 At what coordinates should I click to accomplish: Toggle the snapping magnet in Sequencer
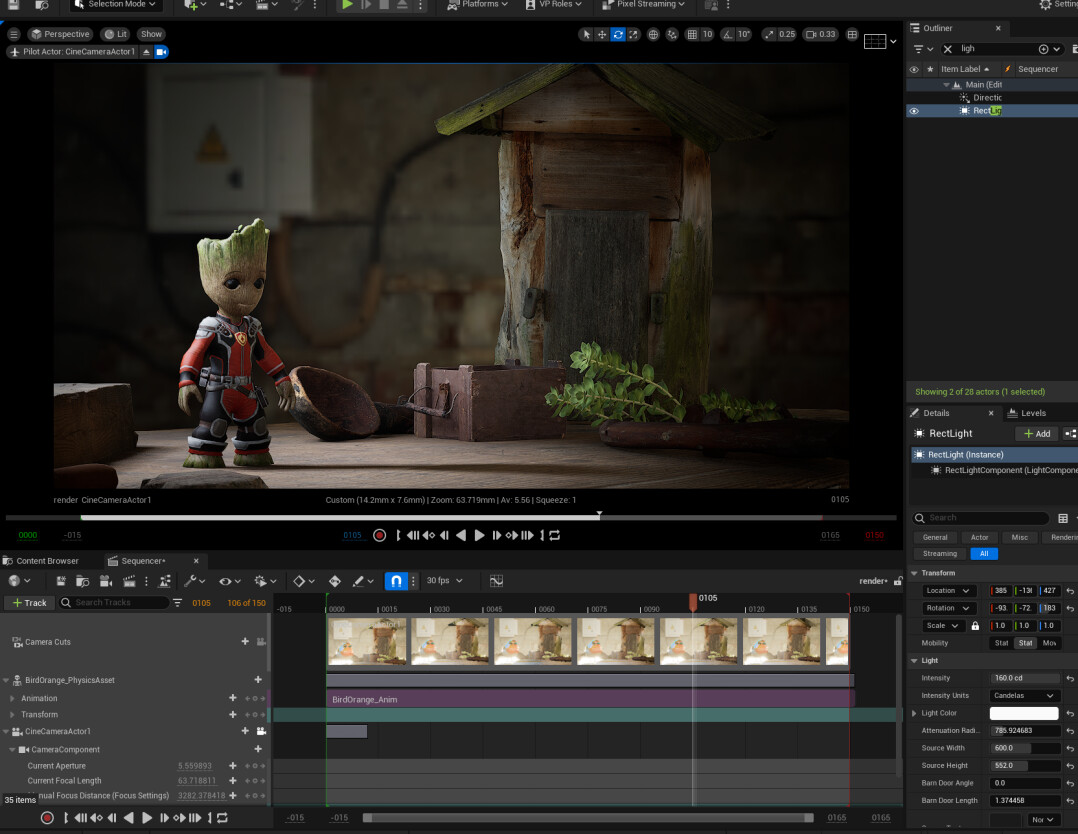[396, 580]
